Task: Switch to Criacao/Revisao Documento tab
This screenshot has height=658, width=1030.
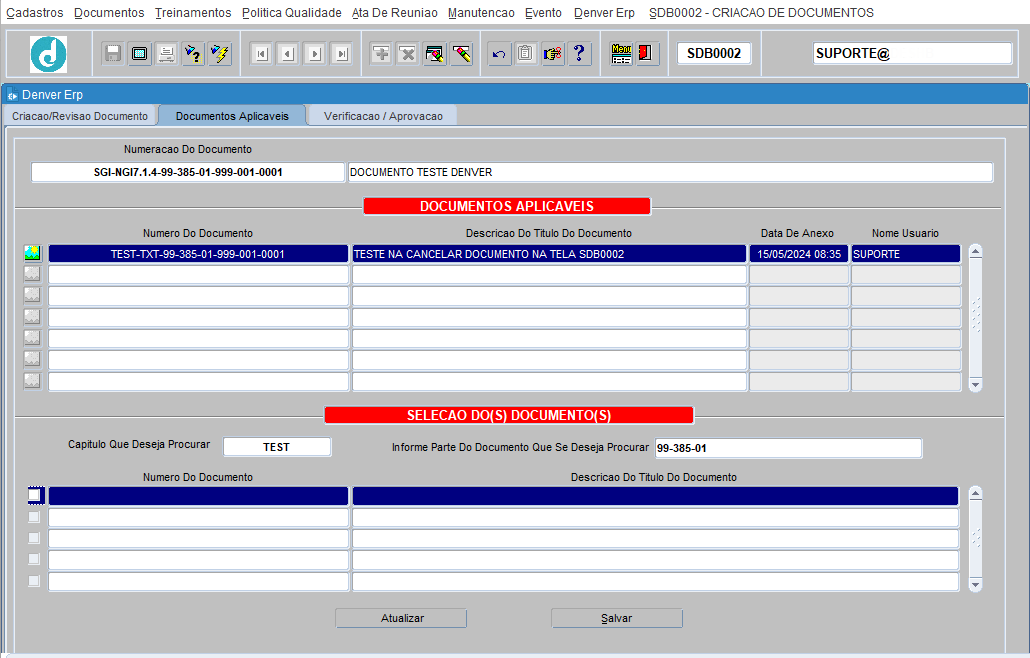Action: (x=80, y=116)
